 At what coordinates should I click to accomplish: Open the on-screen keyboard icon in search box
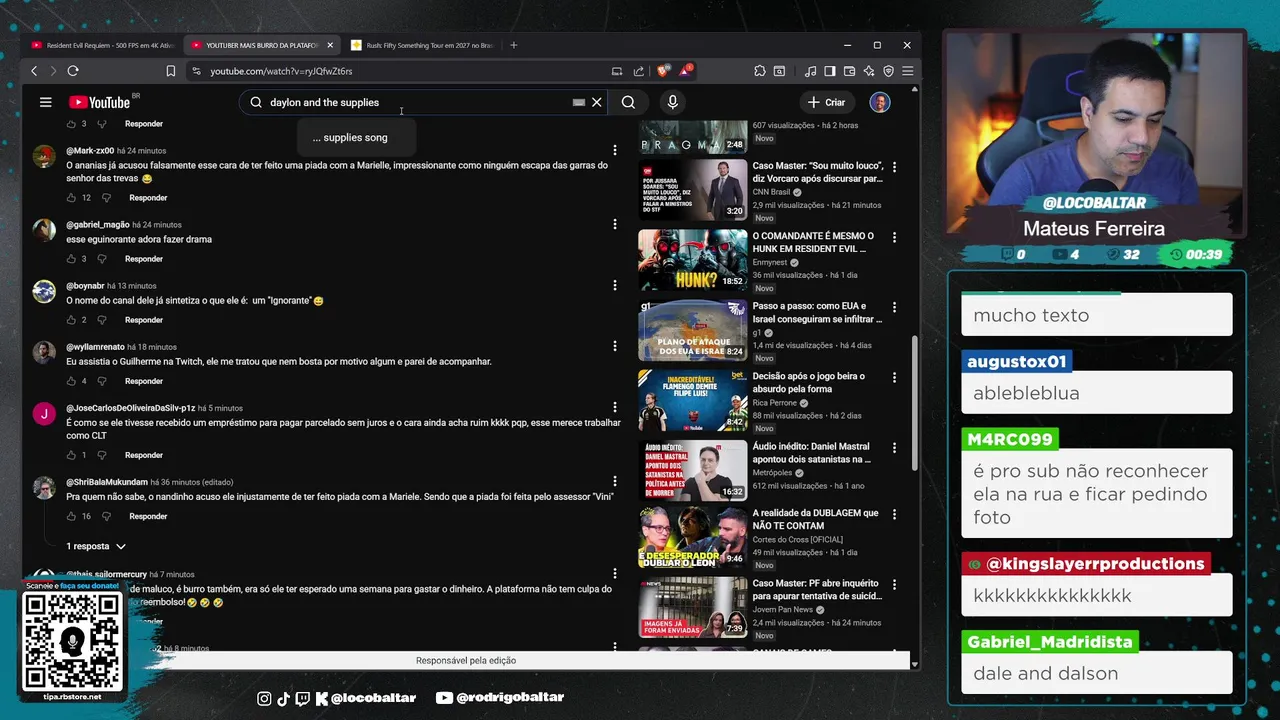(579, 102)
